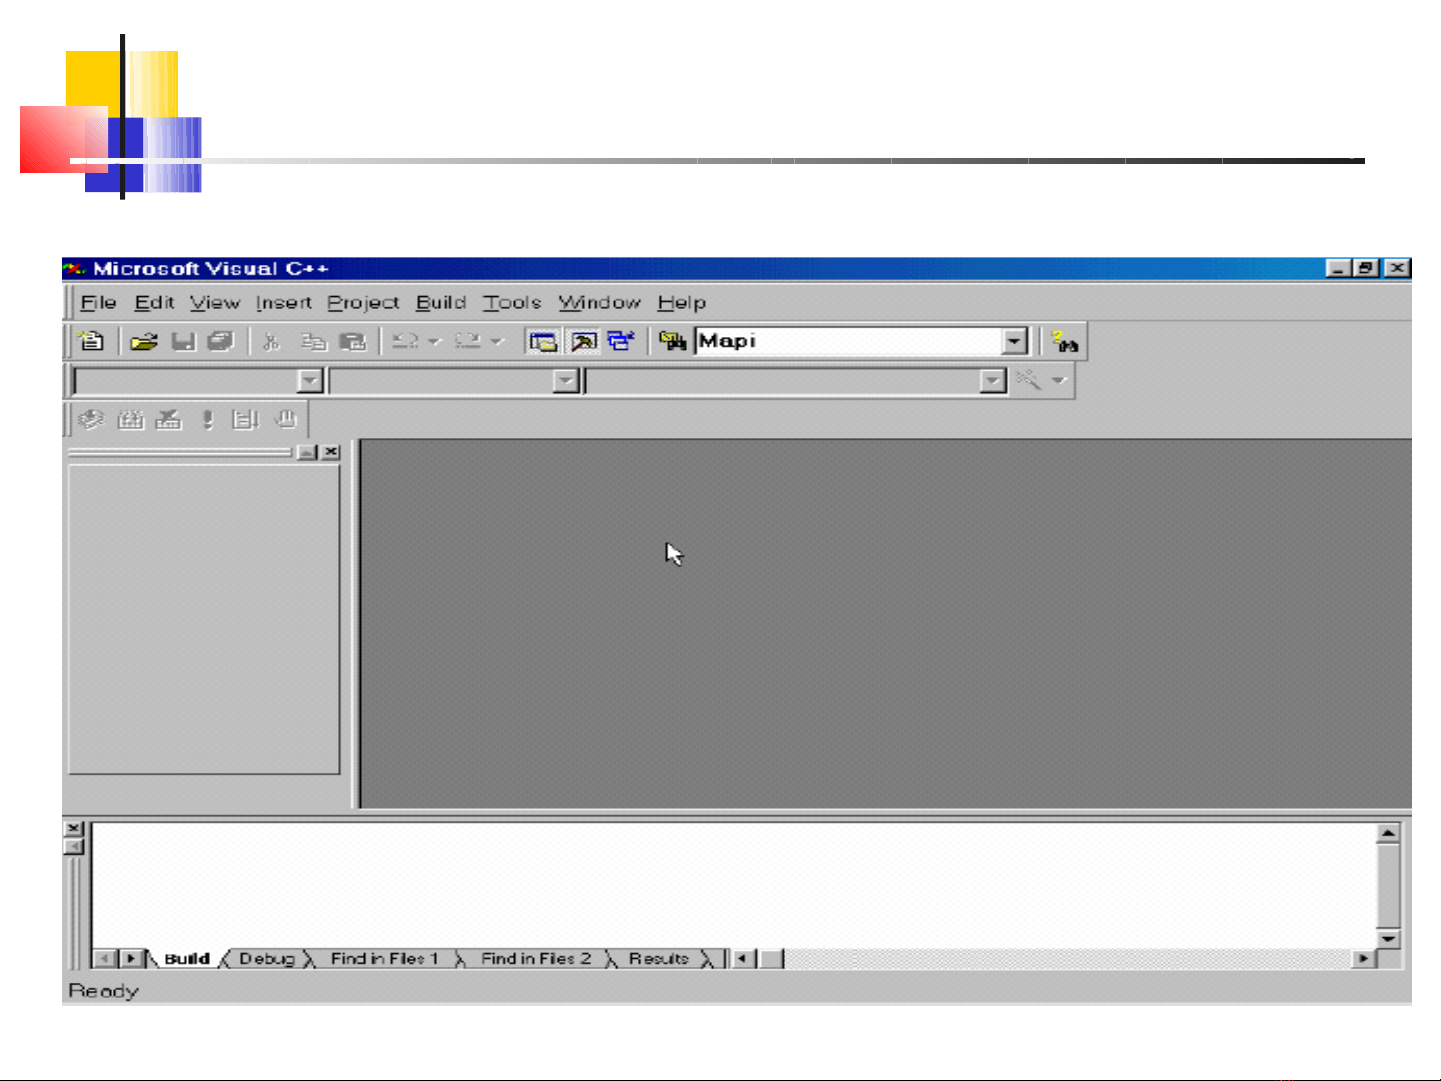Image resolution: width=1441 pixels, height=1081 pixels.
Task: Click the Find in Files icon
Action: (x=672, y=342)
